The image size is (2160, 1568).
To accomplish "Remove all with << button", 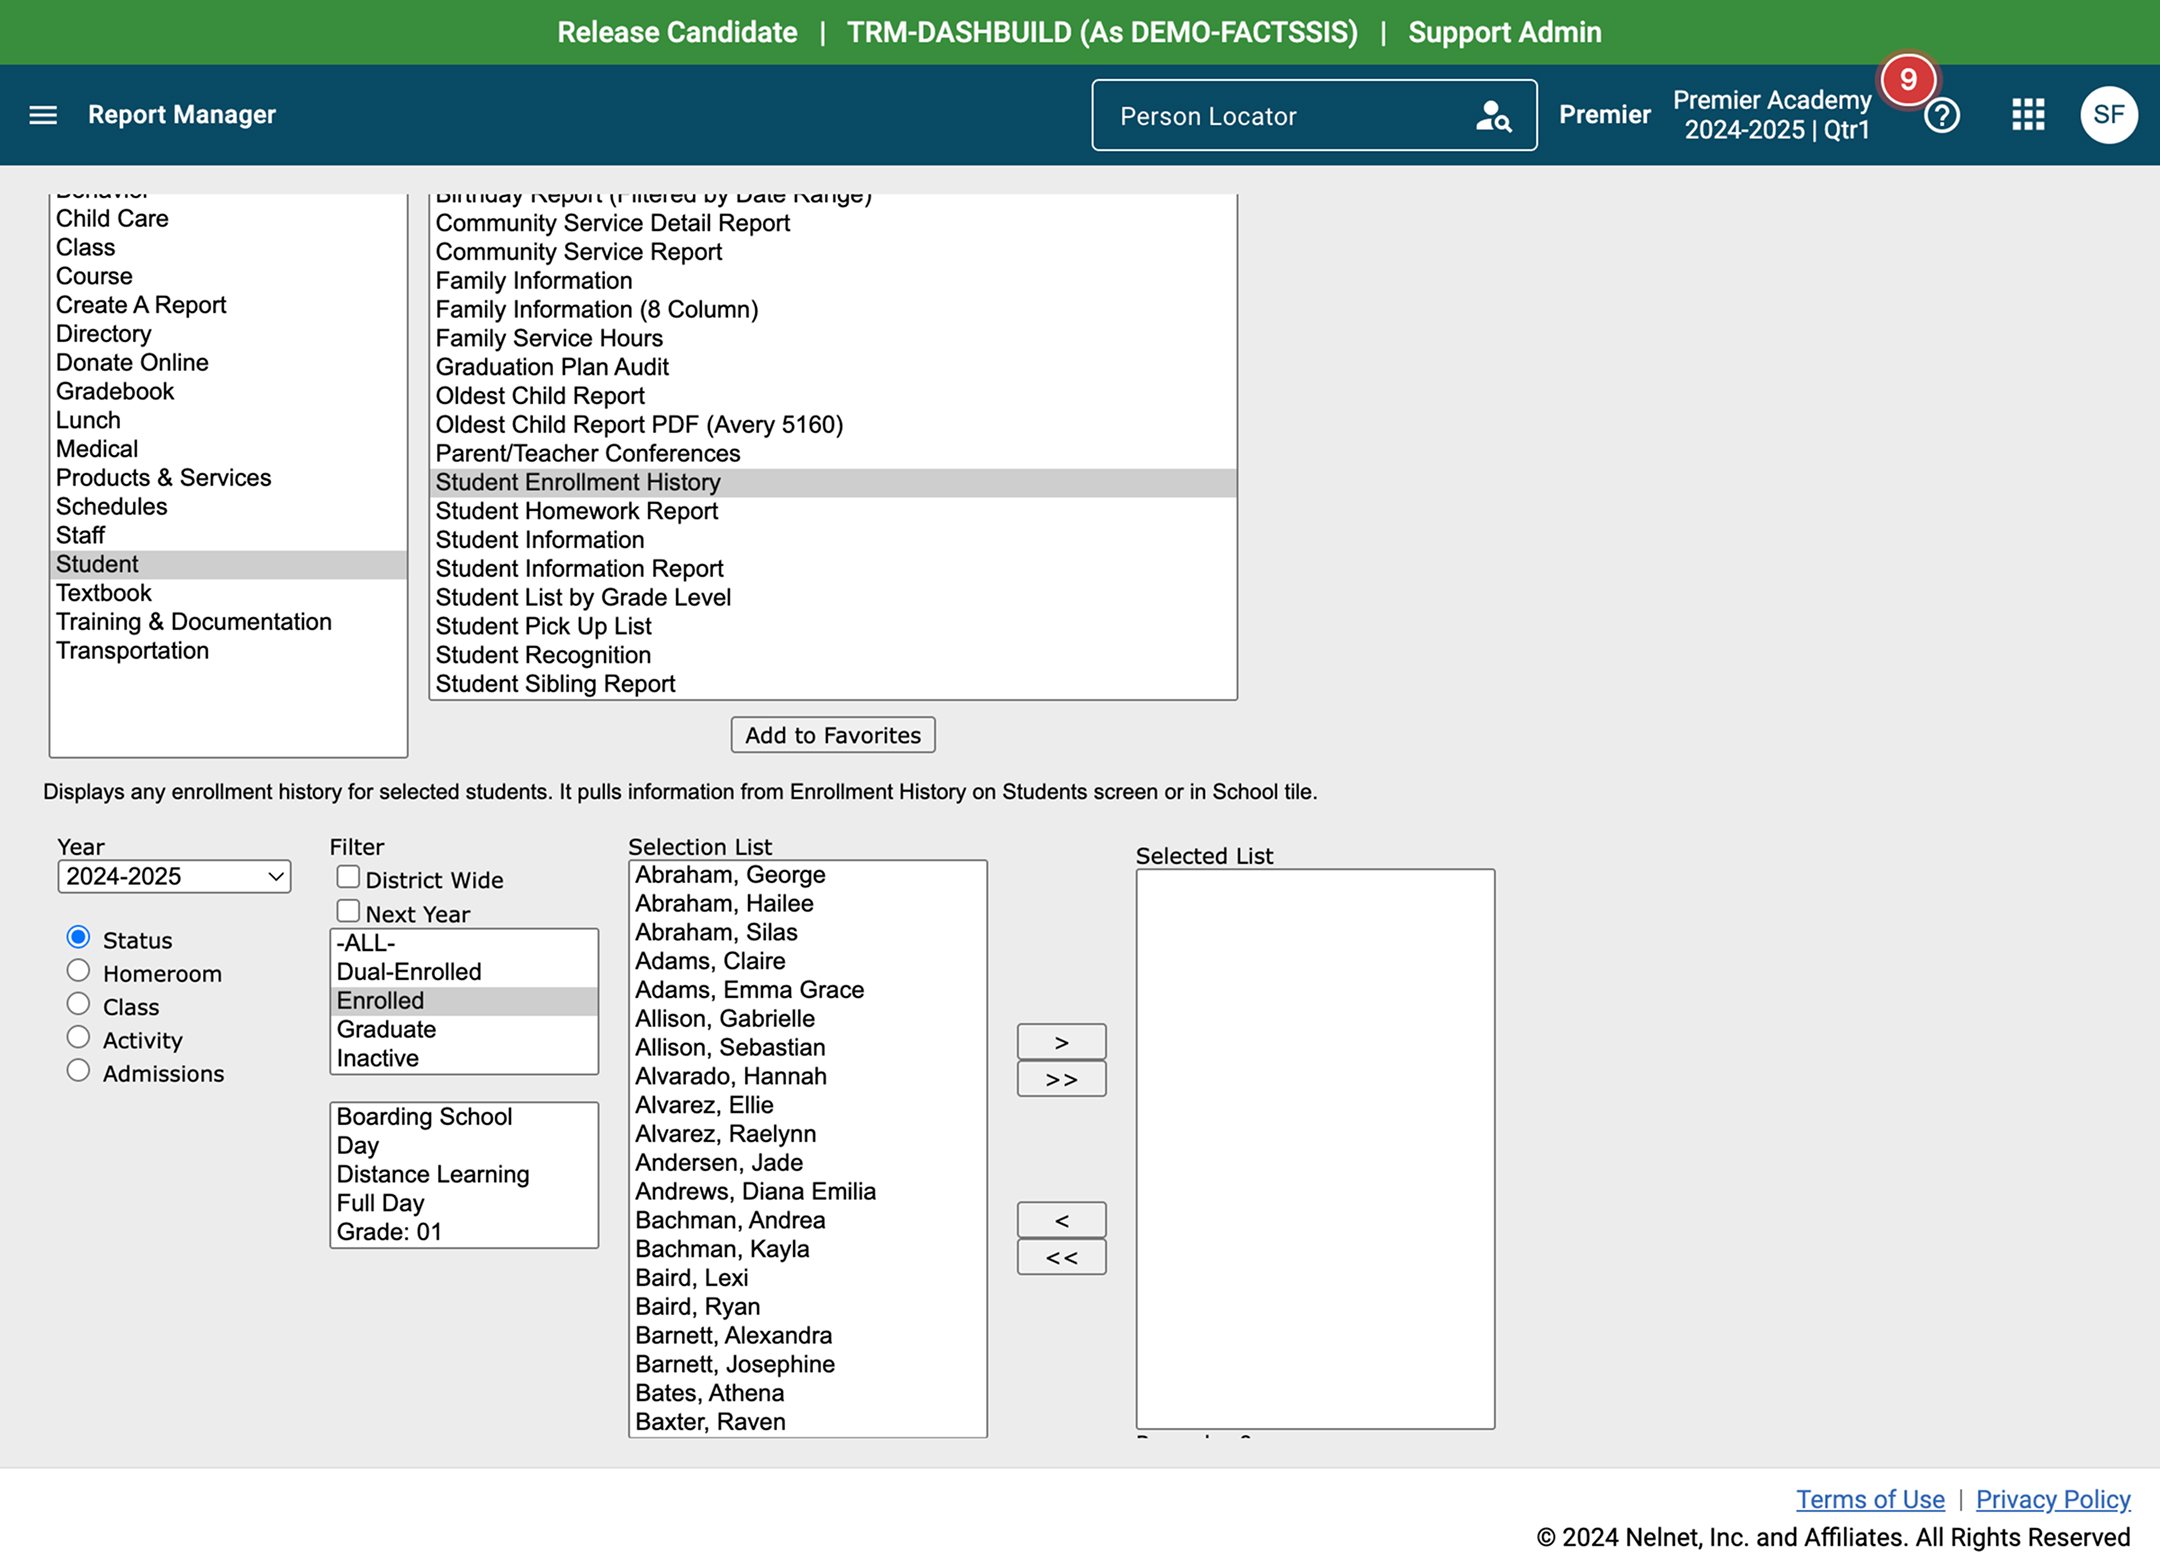I will (x=1061, y=1257).
